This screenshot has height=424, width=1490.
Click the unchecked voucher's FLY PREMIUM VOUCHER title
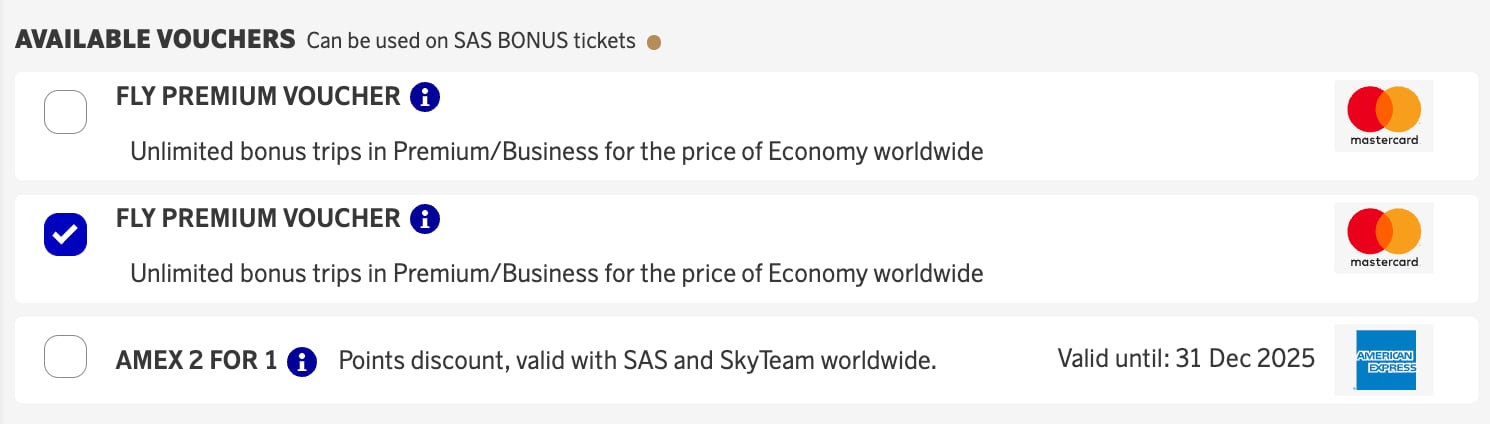258,97
